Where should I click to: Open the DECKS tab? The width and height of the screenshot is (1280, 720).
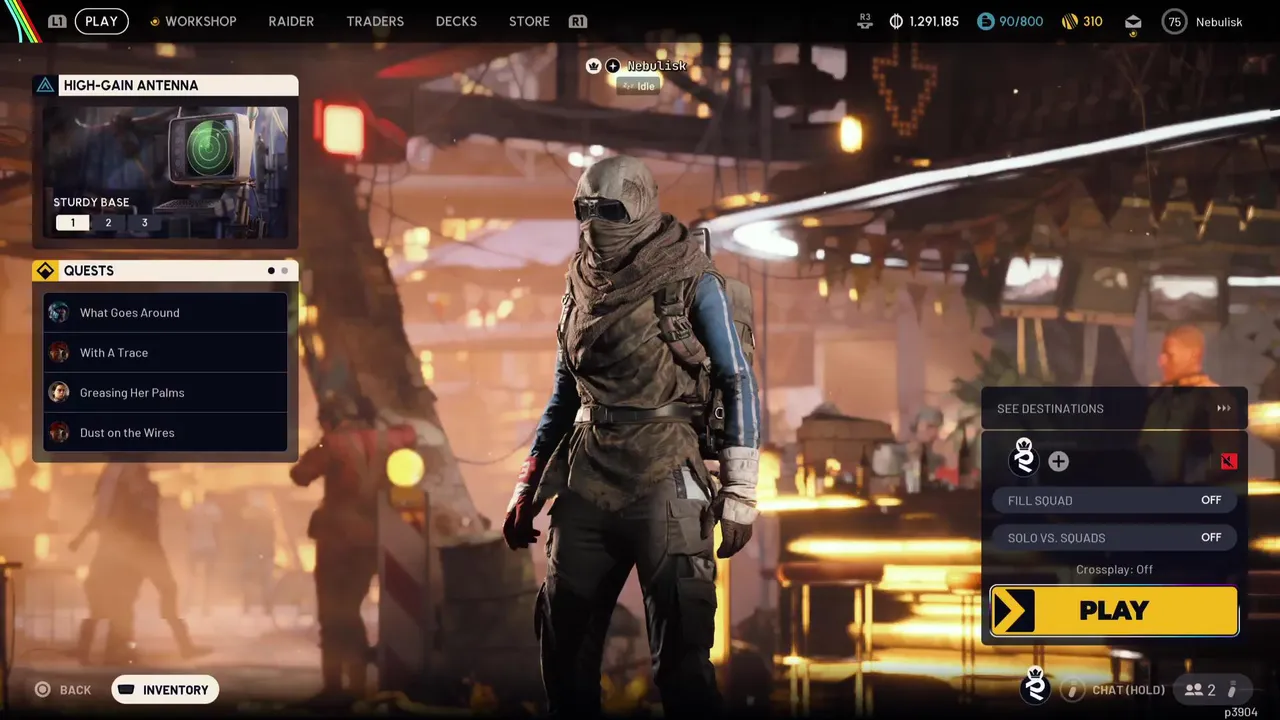(456, 21)
